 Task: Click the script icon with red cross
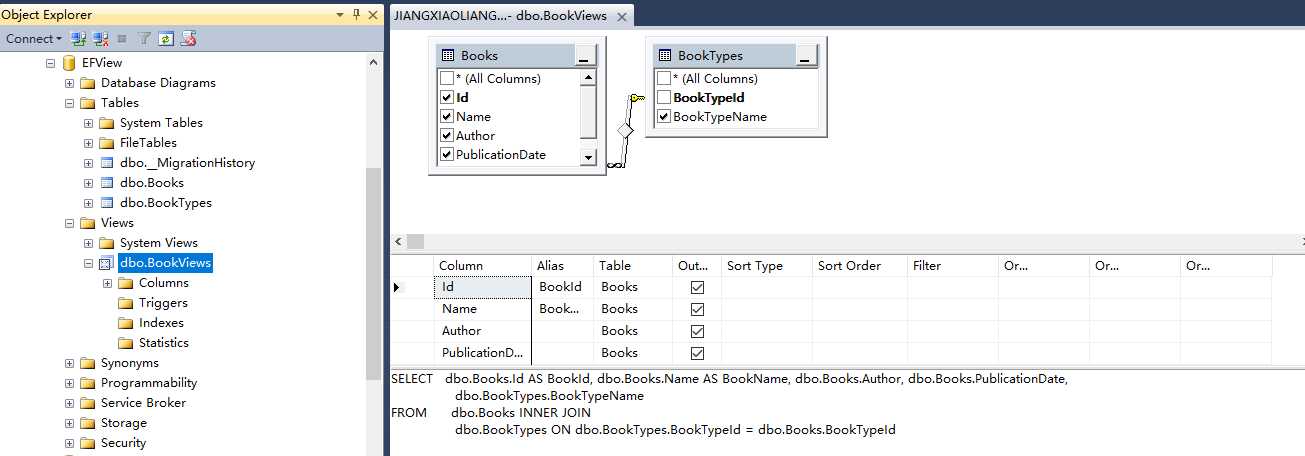[189, 39]
